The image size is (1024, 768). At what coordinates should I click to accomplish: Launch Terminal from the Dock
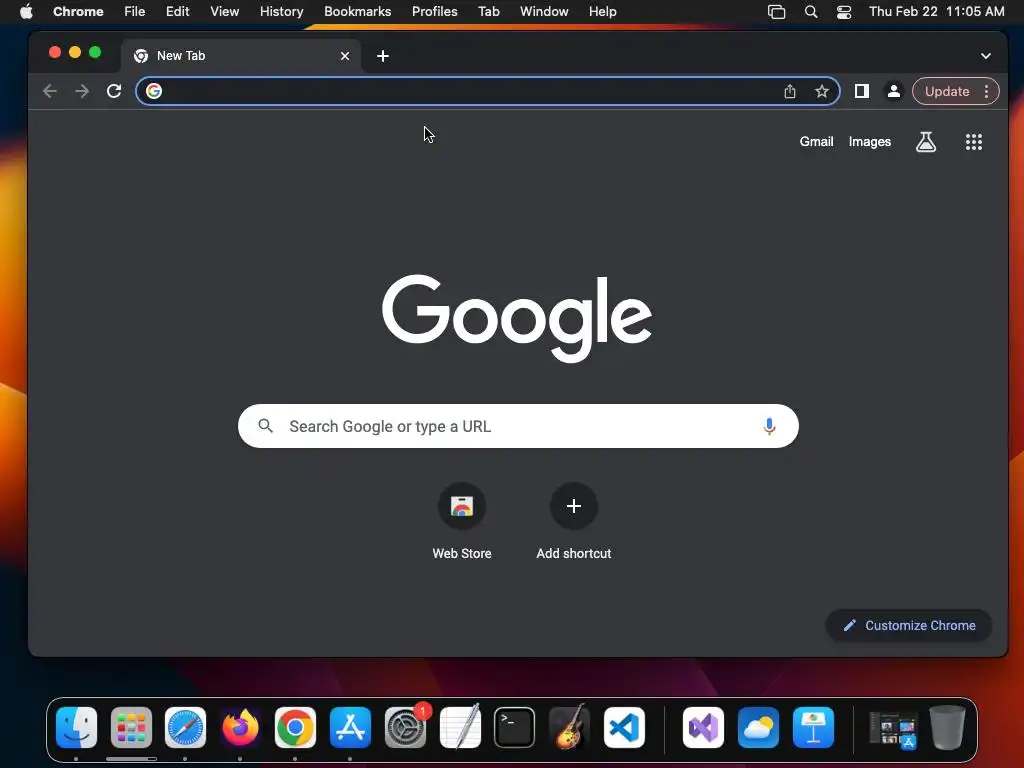(515, 727)
